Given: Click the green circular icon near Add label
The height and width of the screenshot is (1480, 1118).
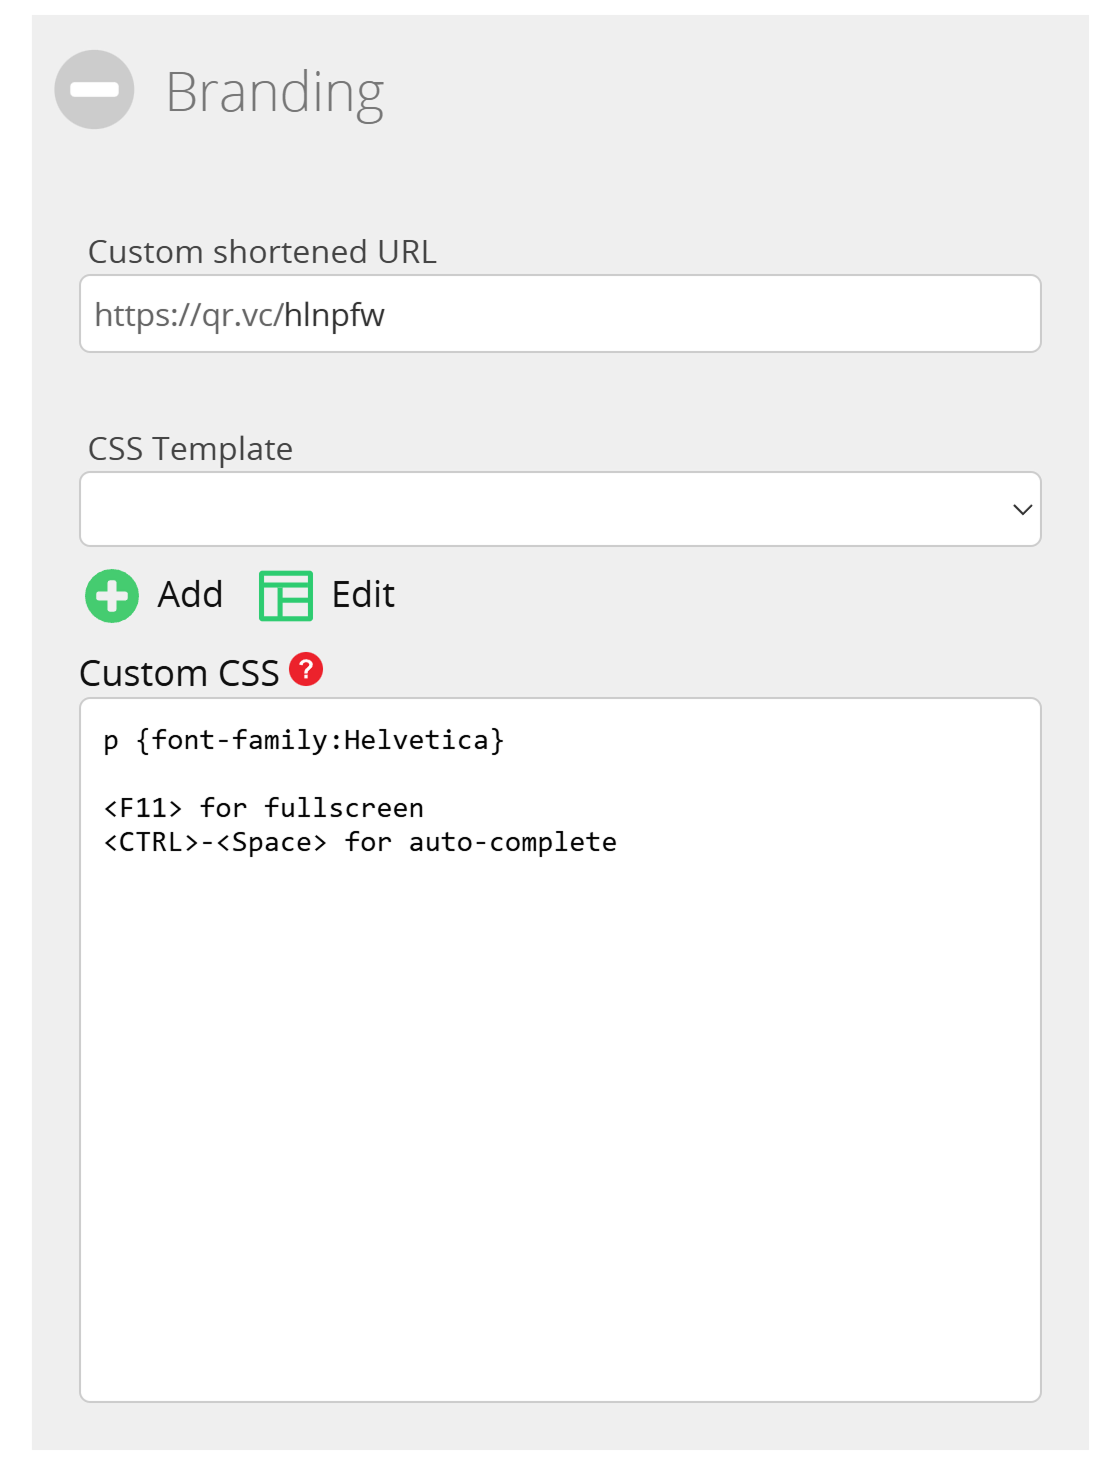Looking at the screenshot, I should tap(111, 594).
